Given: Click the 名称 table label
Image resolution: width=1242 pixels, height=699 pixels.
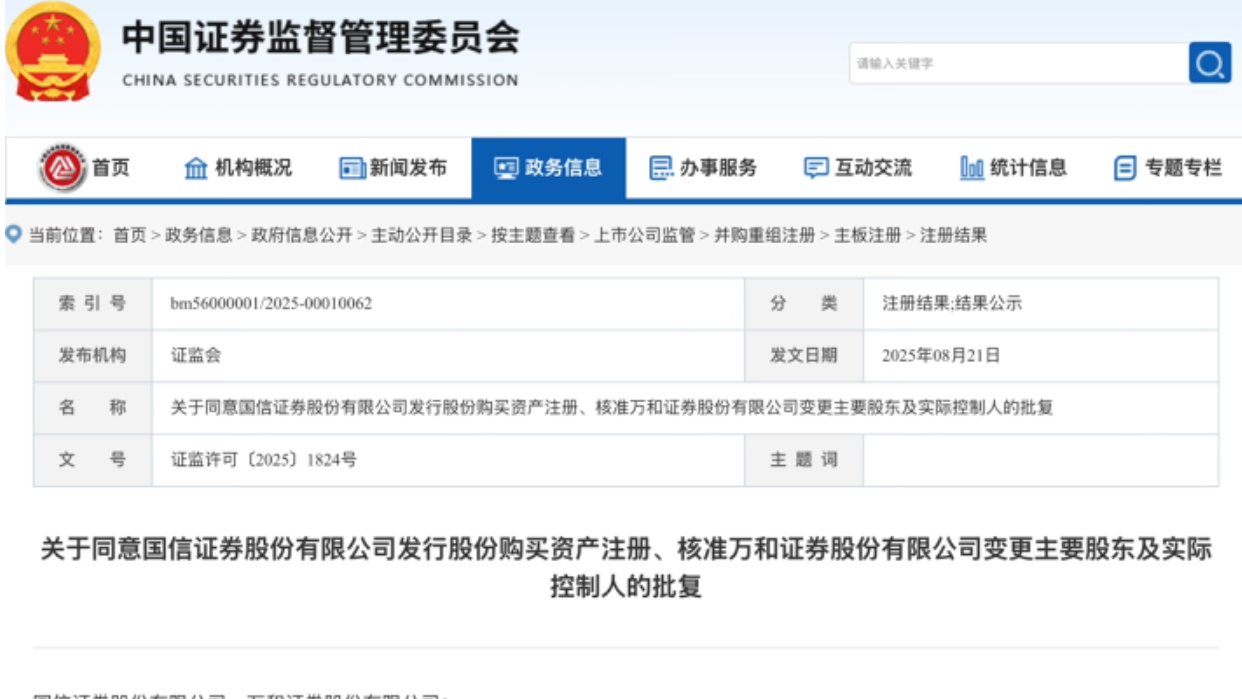Looking at the screenshot, I should coord(92,407).
